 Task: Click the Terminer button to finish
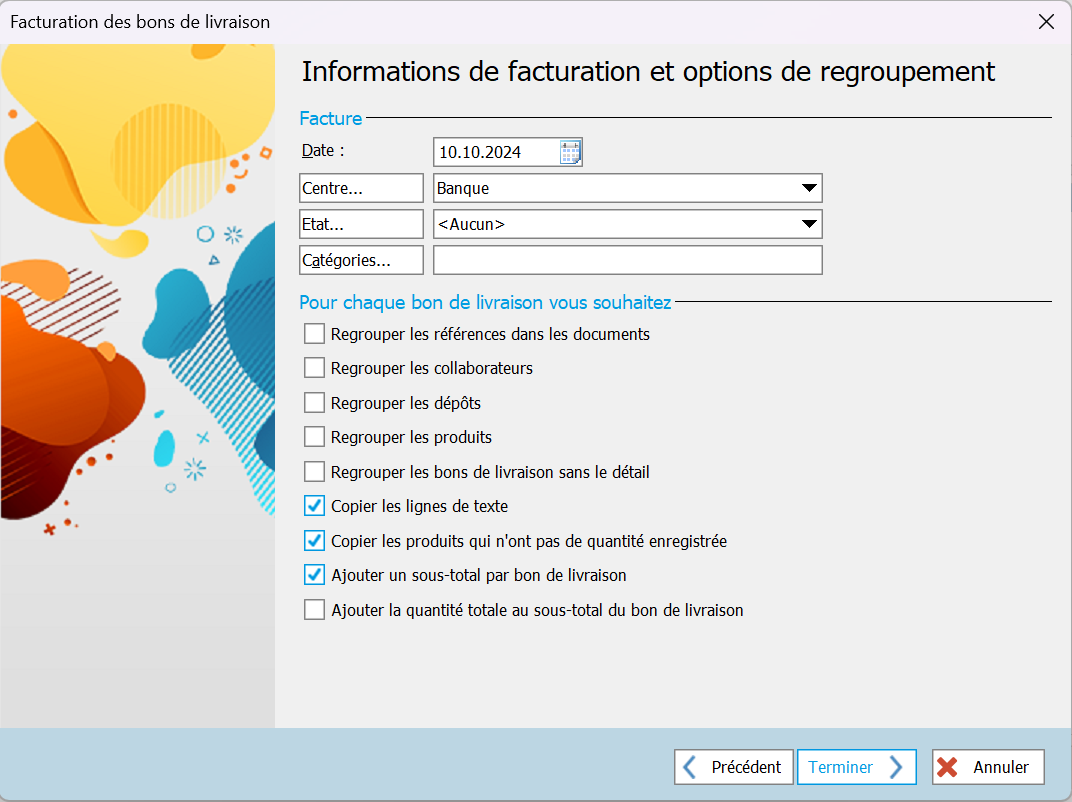point(857,767)
